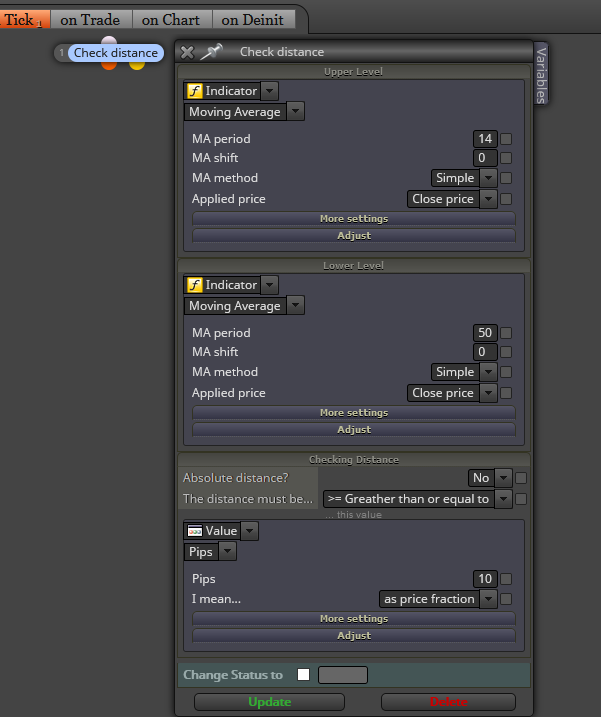The width and height of the screenshot is (601, 717).
Task: Open Upper Level Moving Average dropdown
Action: point(295,111)
